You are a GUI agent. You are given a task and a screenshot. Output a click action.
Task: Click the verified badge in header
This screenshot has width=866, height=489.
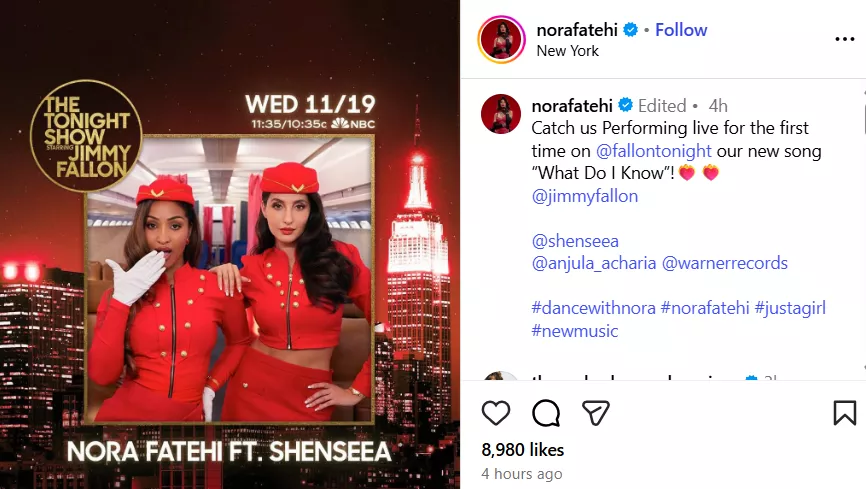(630, 30)
